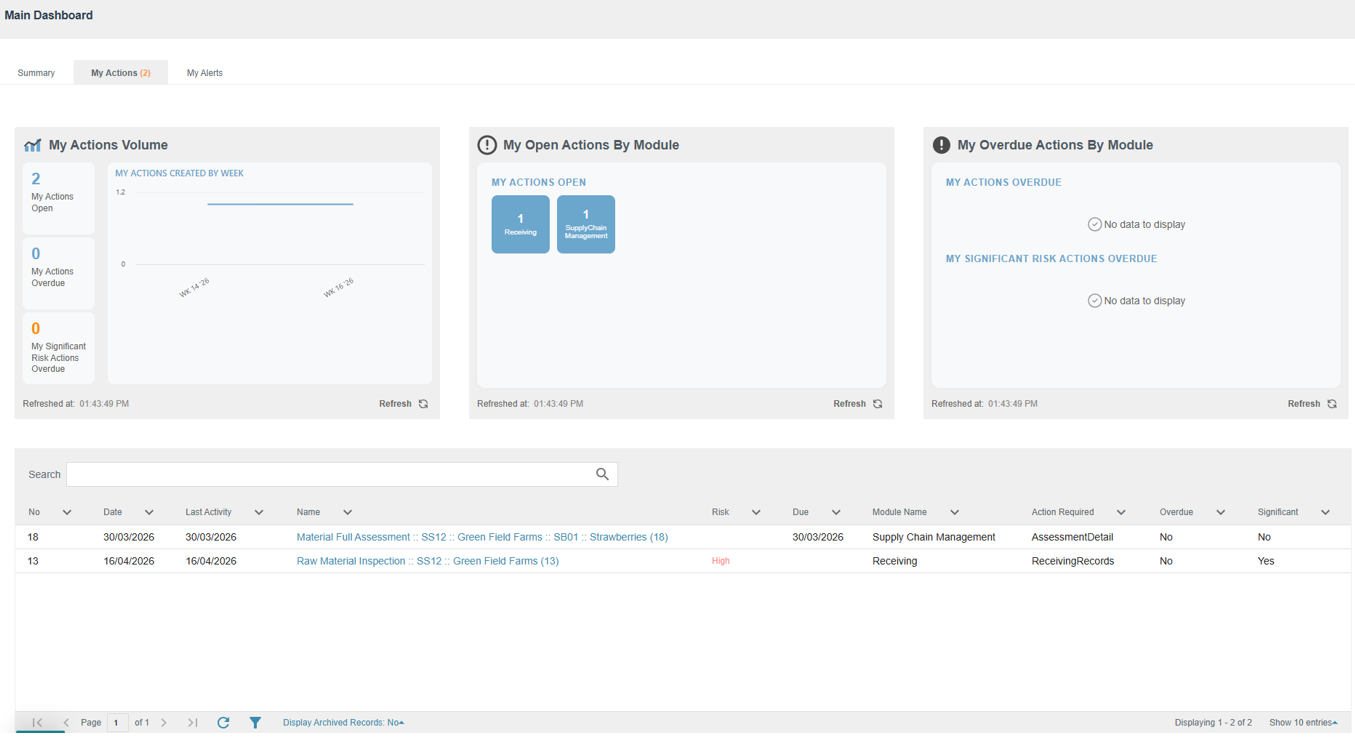The width and height of the screenshot is (1355, 738).
Task: Click the Supply Chain Management module cell
Action: tap(934, 537)
